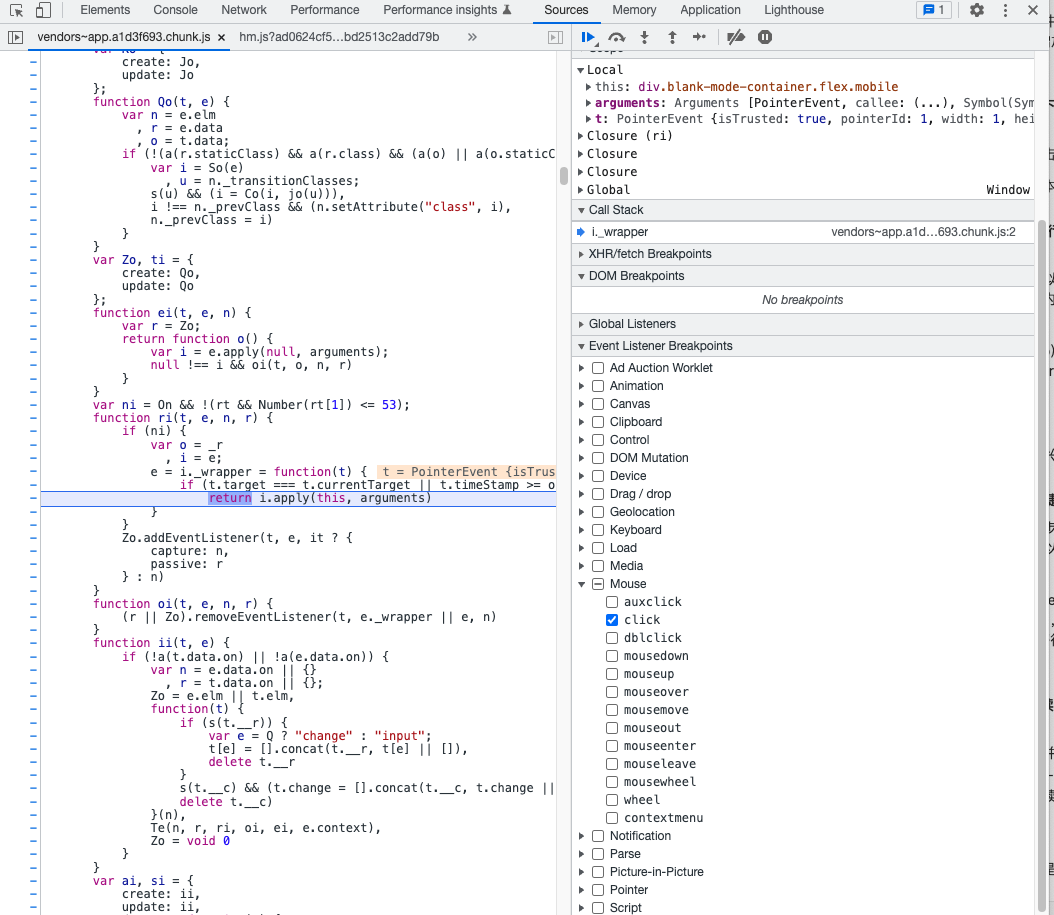Switch to the hm.js file tab
Image resolution: width=1054 pixels, height=915 pixels.
point(339,37)
